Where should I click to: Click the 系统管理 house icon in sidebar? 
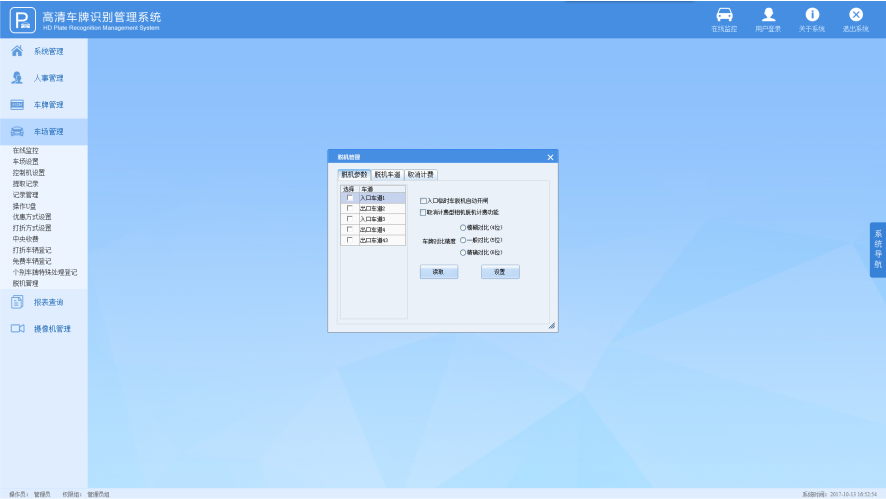pyautogui.click(x=17, y=51)
